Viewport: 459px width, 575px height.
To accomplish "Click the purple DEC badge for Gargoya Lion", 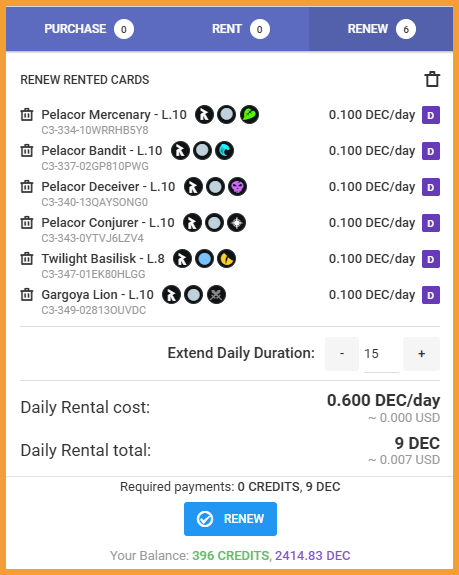I will tap(431, 295).
